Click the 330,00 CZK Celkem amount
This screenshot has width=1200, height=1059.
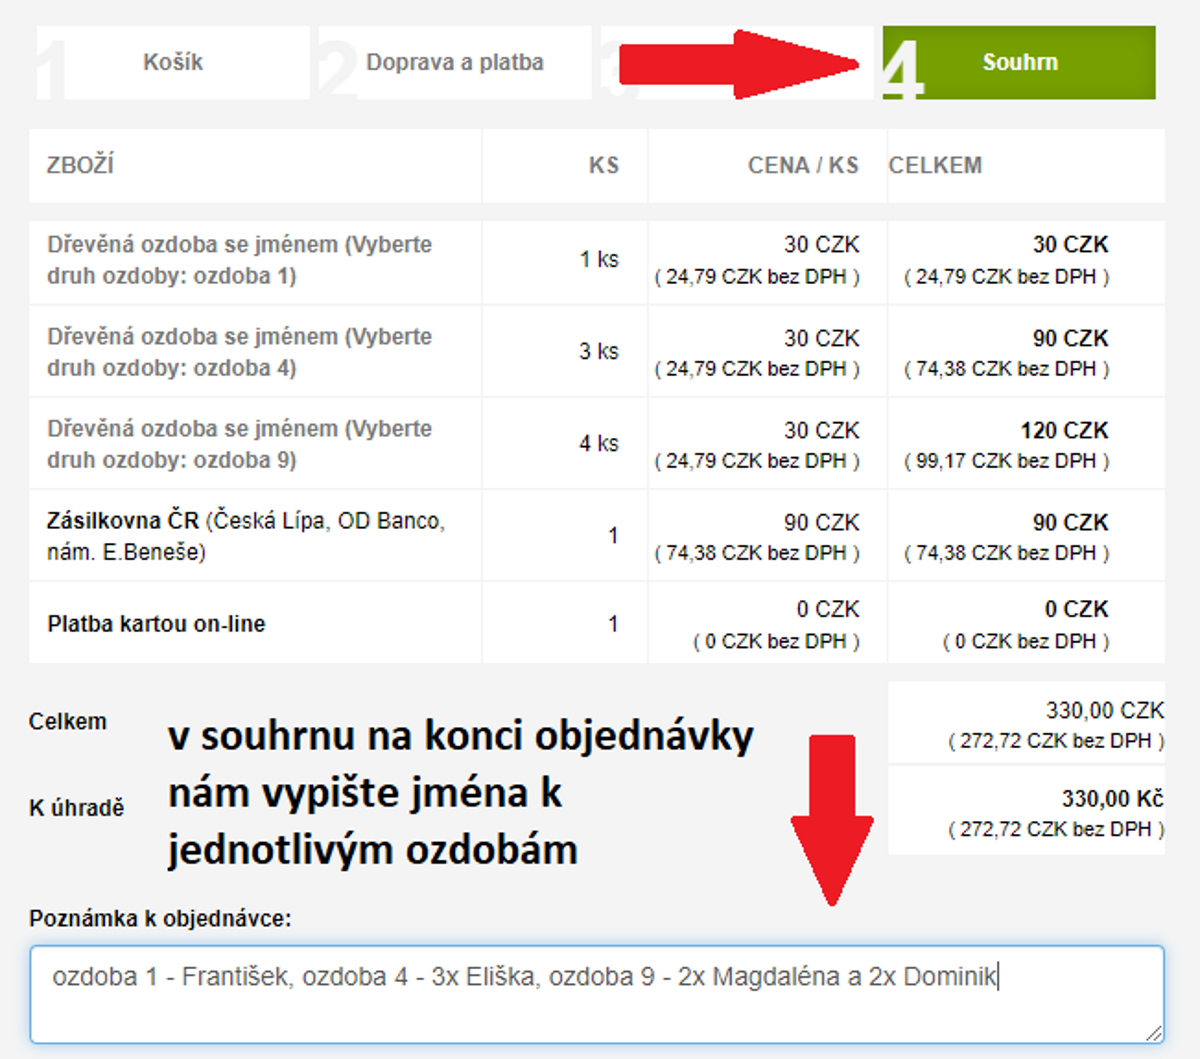coord(1104,711)
